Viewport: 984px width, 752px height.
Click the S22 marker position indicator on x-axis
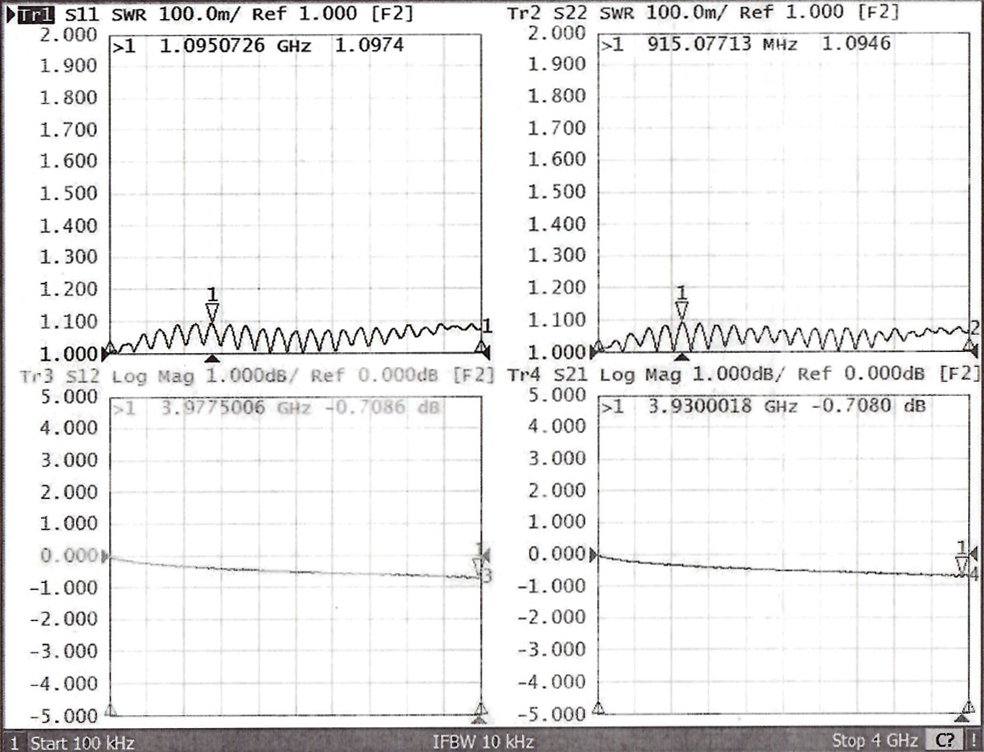pyautogui.click(x=681, y=357)
